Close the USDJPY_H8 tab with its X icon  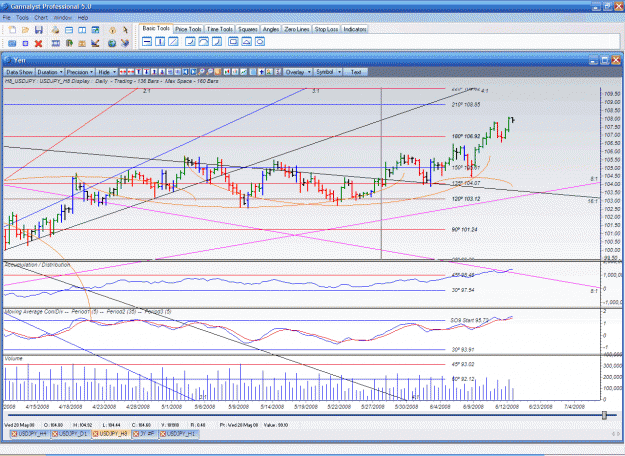click(95, 434)
